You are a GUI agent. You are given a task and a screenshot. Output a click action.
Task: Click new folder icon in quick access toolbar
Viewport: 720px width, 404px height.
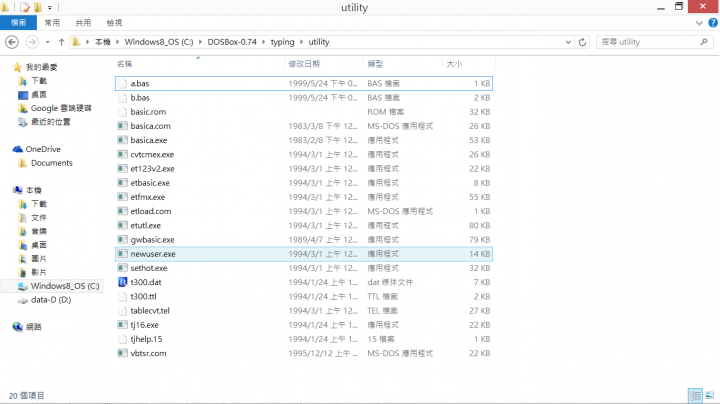click(38, 7)
